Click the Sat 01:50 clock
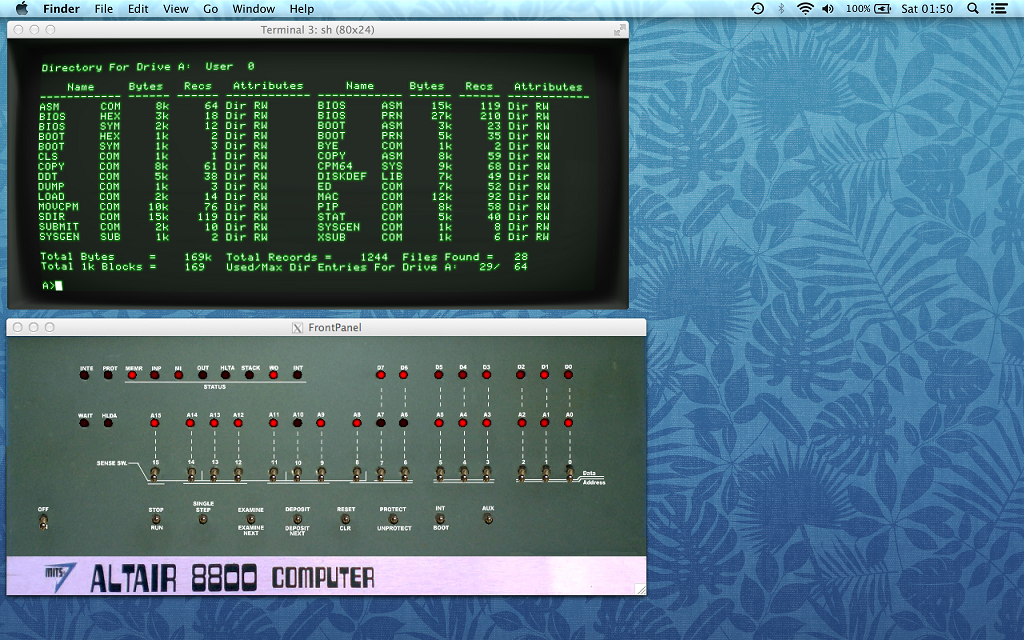 pos(927,8)
